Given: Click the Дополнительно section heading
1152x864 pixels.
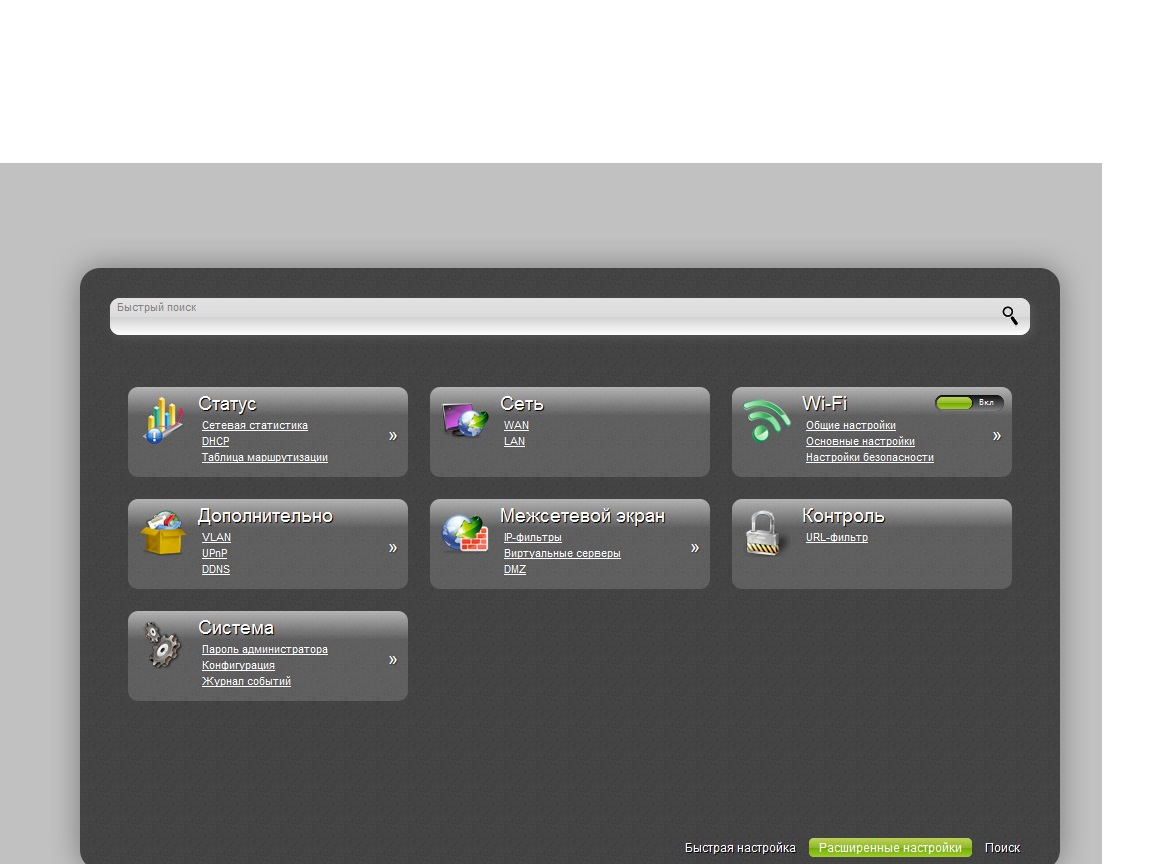Looking at the screenshot, I should tap(265, 516).
